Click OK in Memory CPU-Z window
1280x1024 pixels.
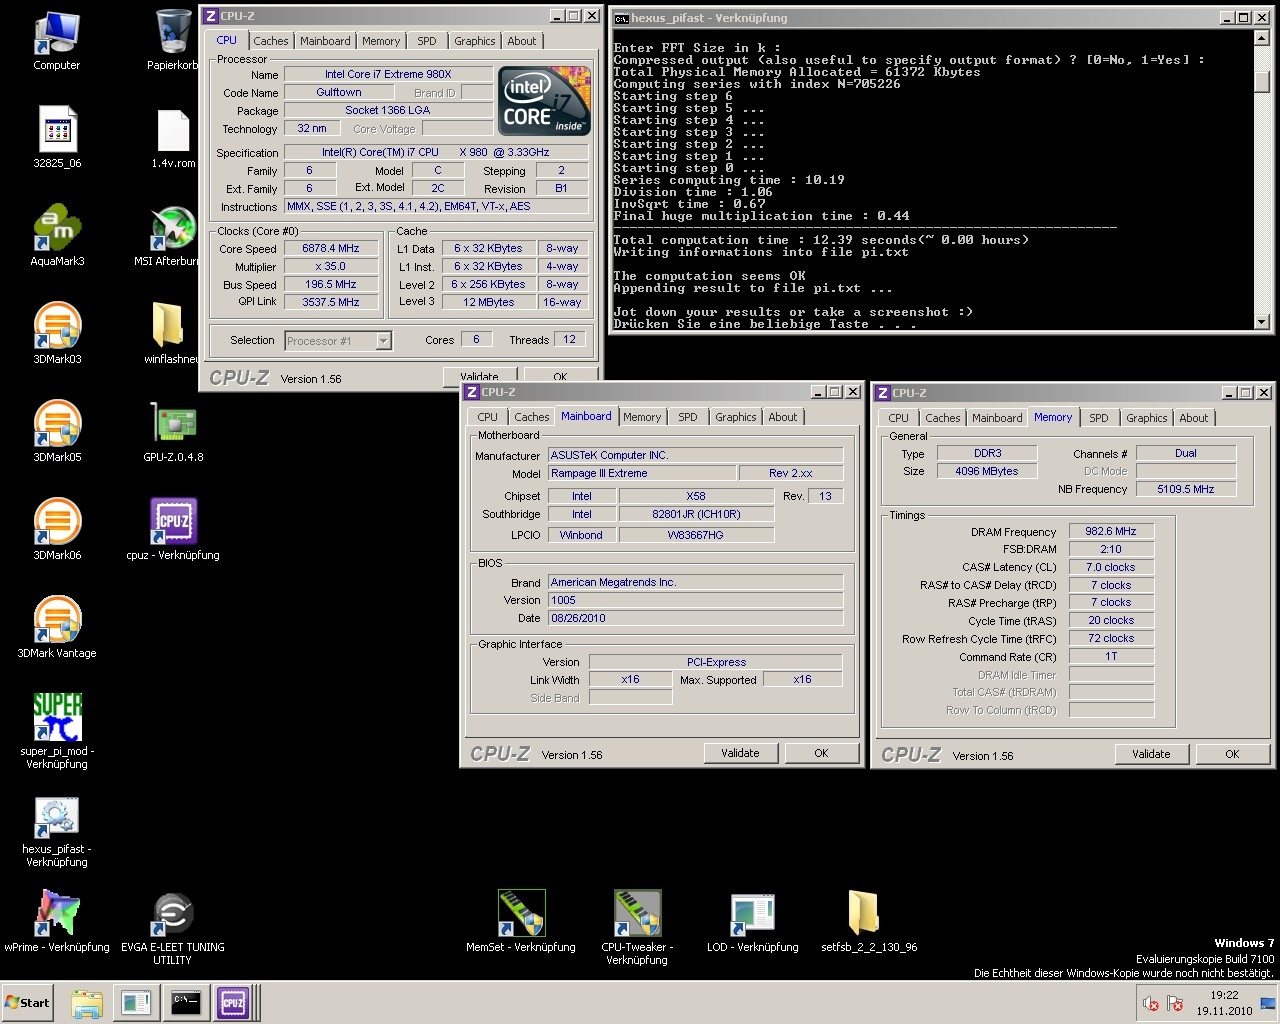tap(1232, 754)
